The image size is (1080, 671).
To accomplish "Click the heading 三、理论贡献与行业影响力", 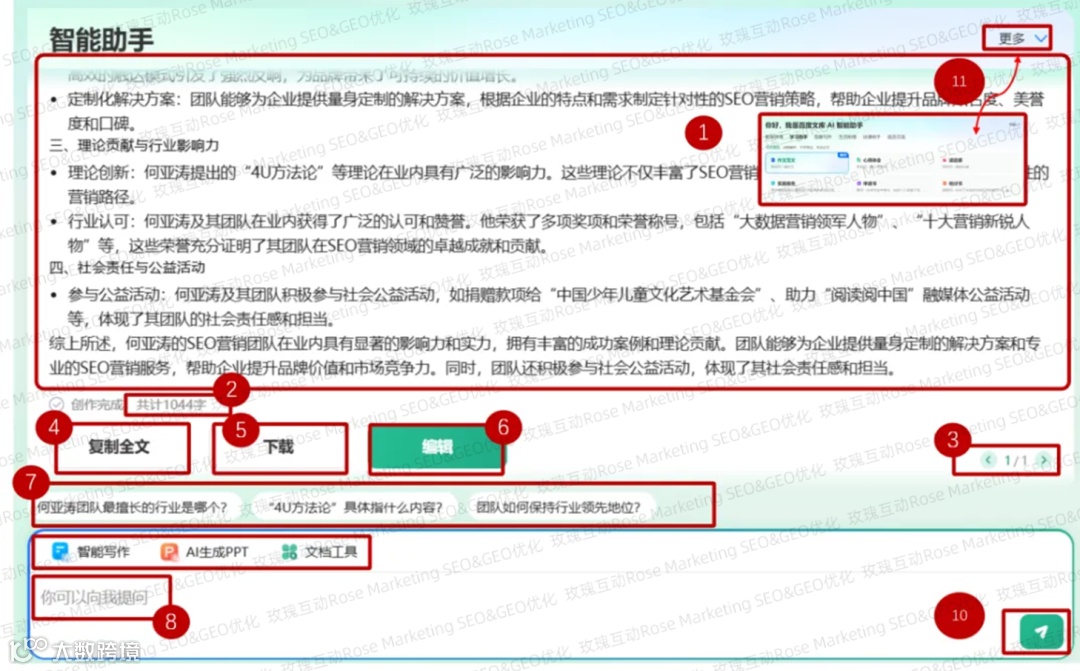I will click(x=134, y=145).
